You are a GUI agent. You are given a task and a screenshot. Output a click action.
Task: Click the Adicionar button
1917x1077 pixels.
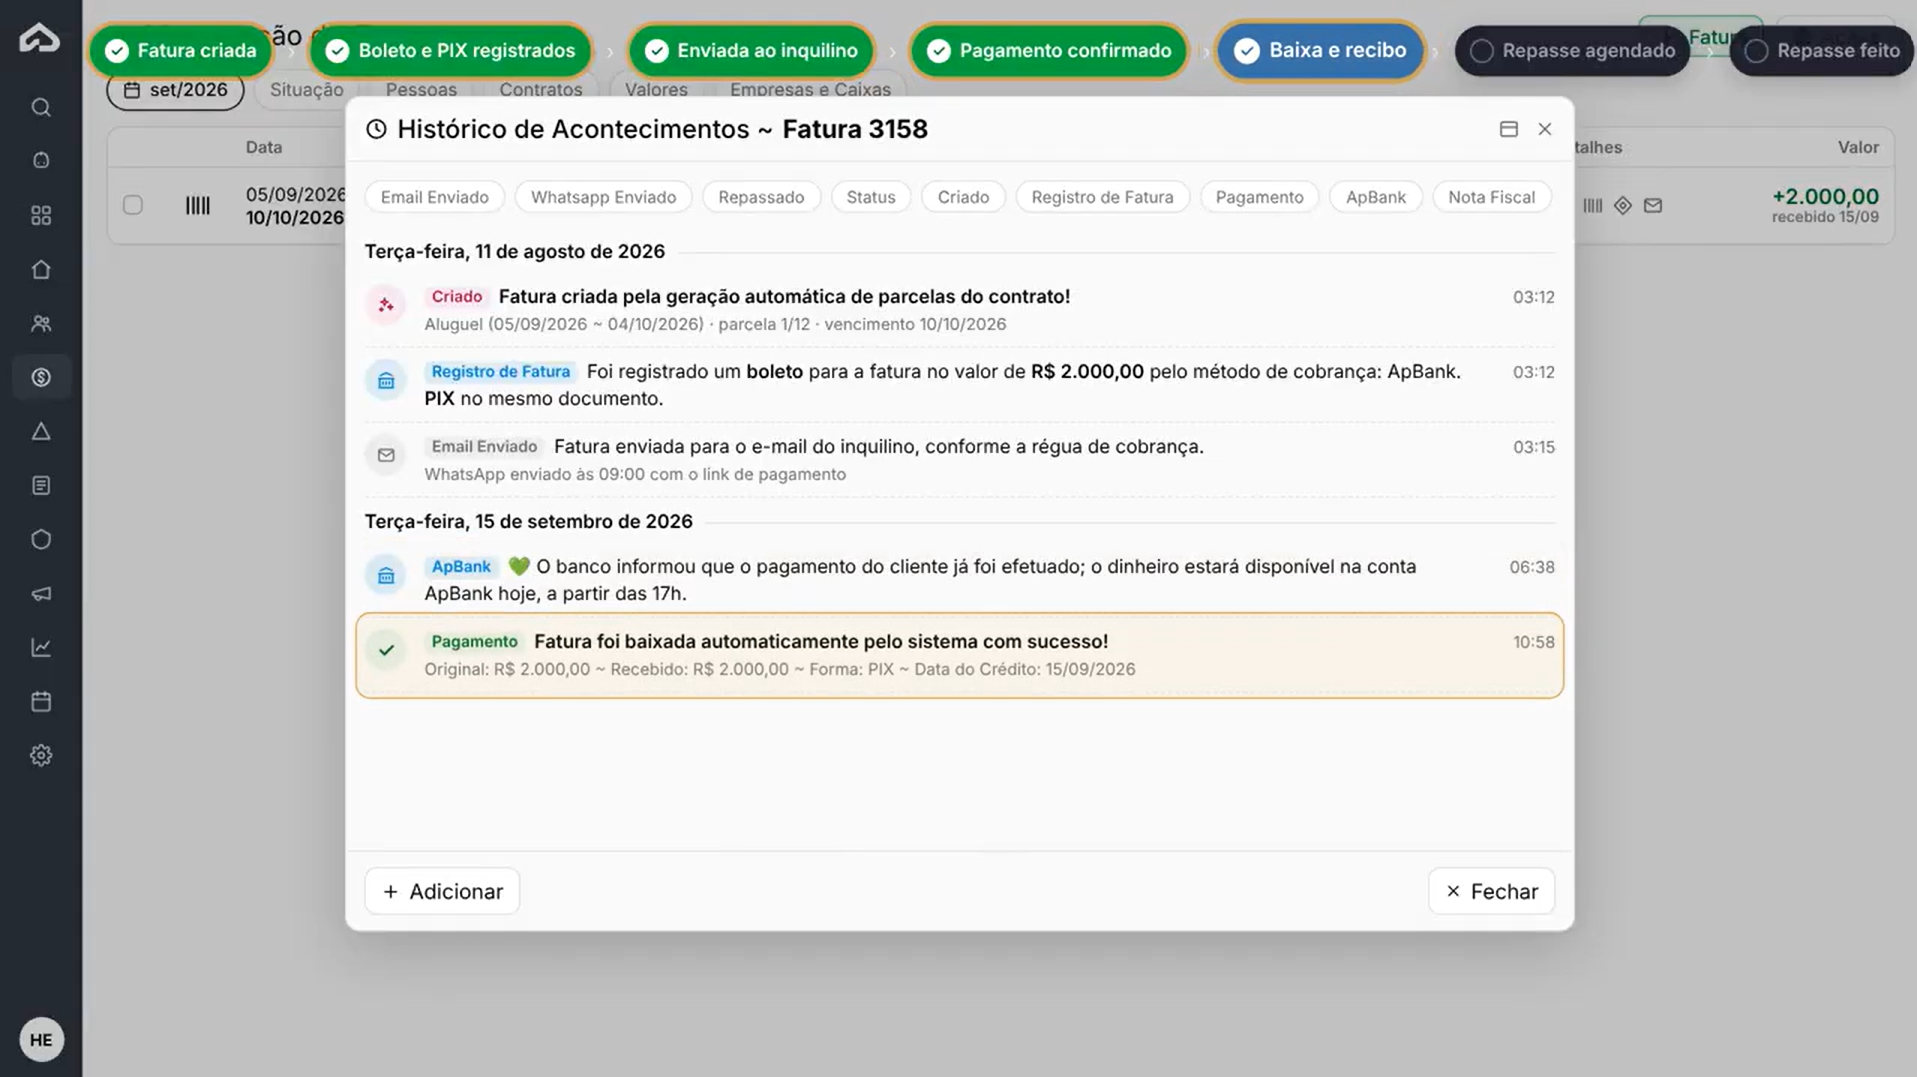pyautogui.click(x=442, y=891)
